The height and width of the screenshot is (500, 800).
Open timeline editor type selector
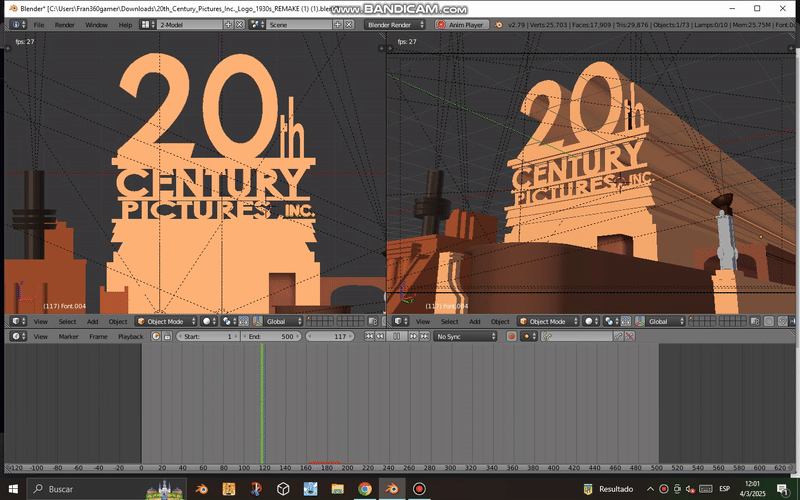18,336
